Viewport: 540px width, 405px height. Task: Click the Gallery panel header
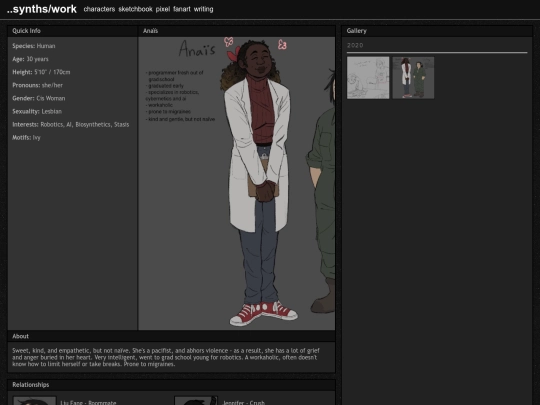437,31
